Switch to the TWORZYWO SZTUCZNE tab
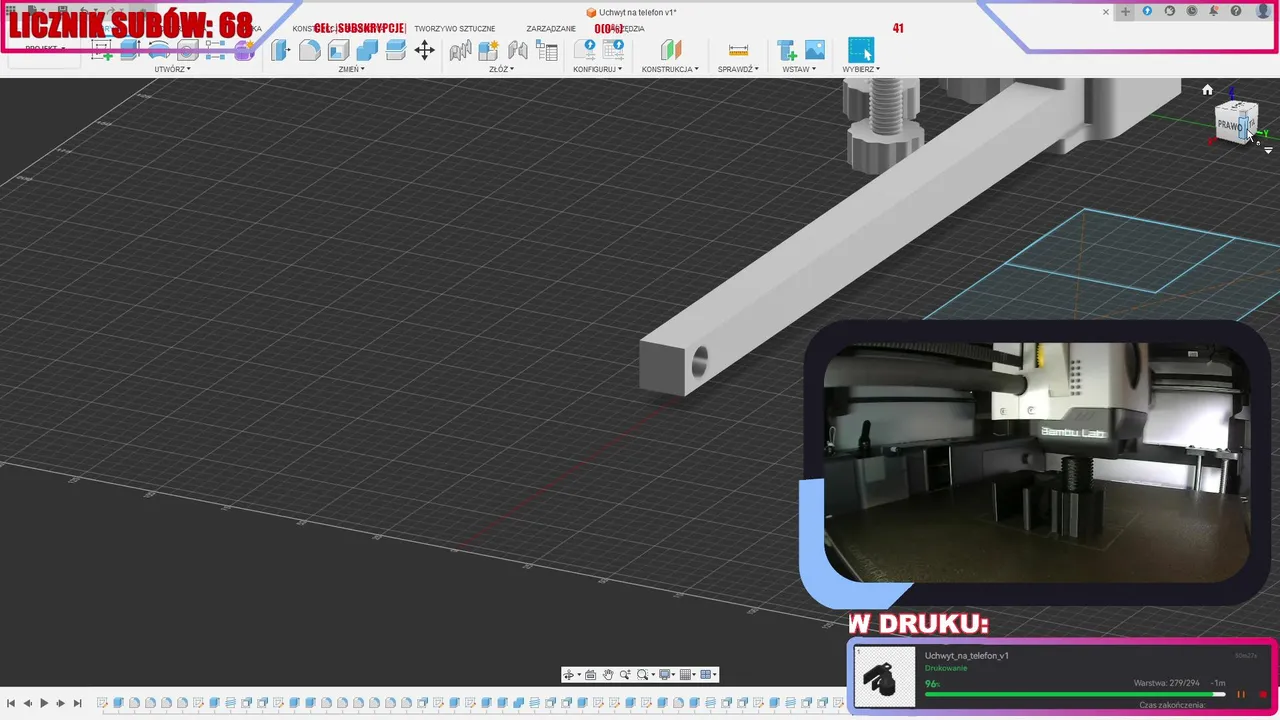Image resolution: width=1280 pixels, height=720 pixels. 455,29
